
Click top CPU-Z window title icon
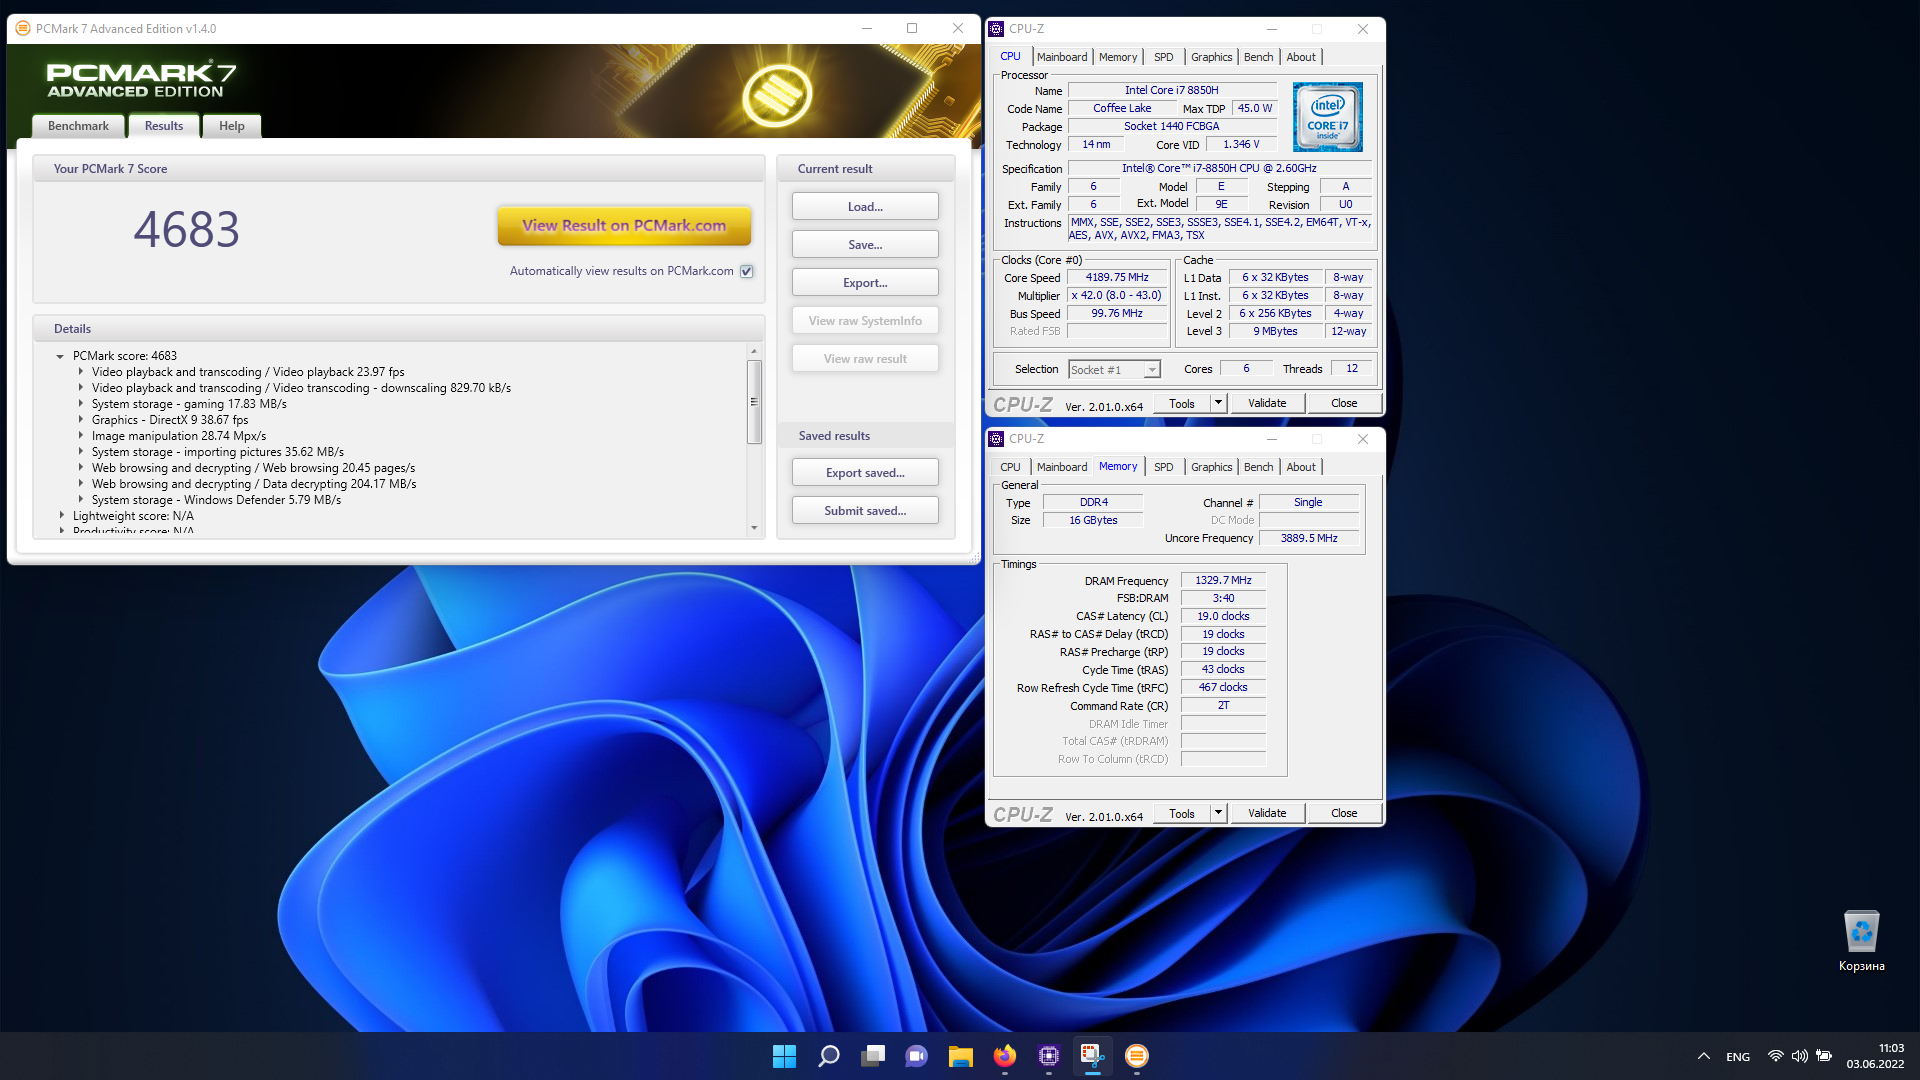(x=996, y=29)
